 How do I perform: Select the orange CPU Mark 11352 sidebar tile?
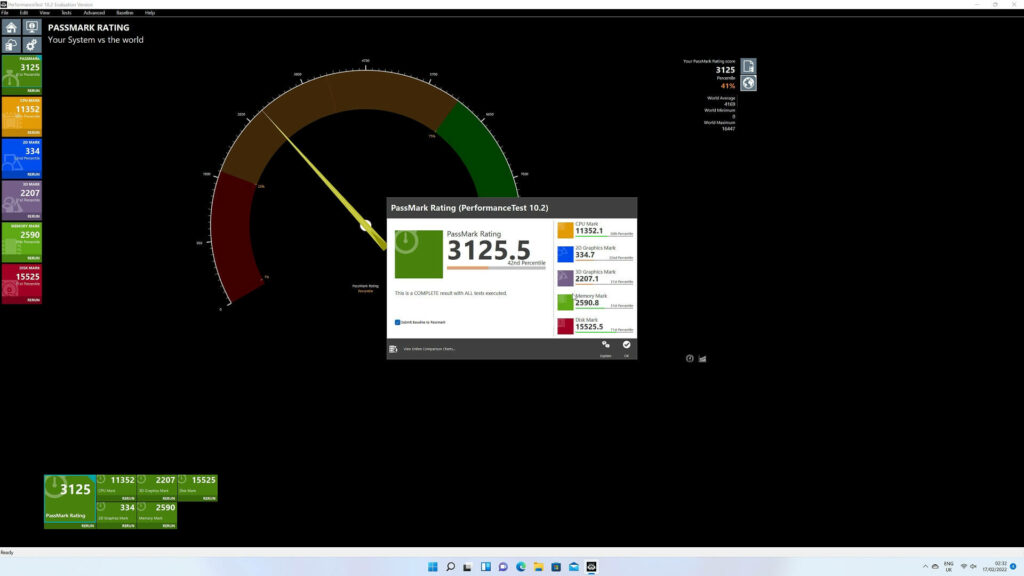[x=22, y=116]
